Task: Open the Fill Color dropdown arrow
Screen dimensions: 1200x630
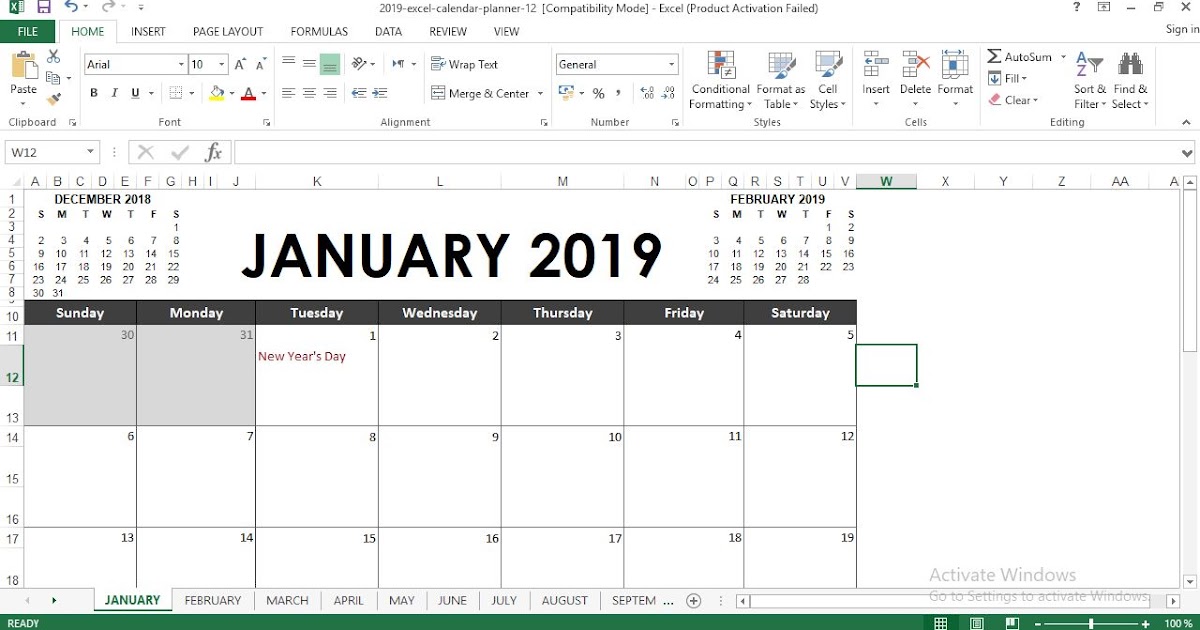Action: pos(230,93)
